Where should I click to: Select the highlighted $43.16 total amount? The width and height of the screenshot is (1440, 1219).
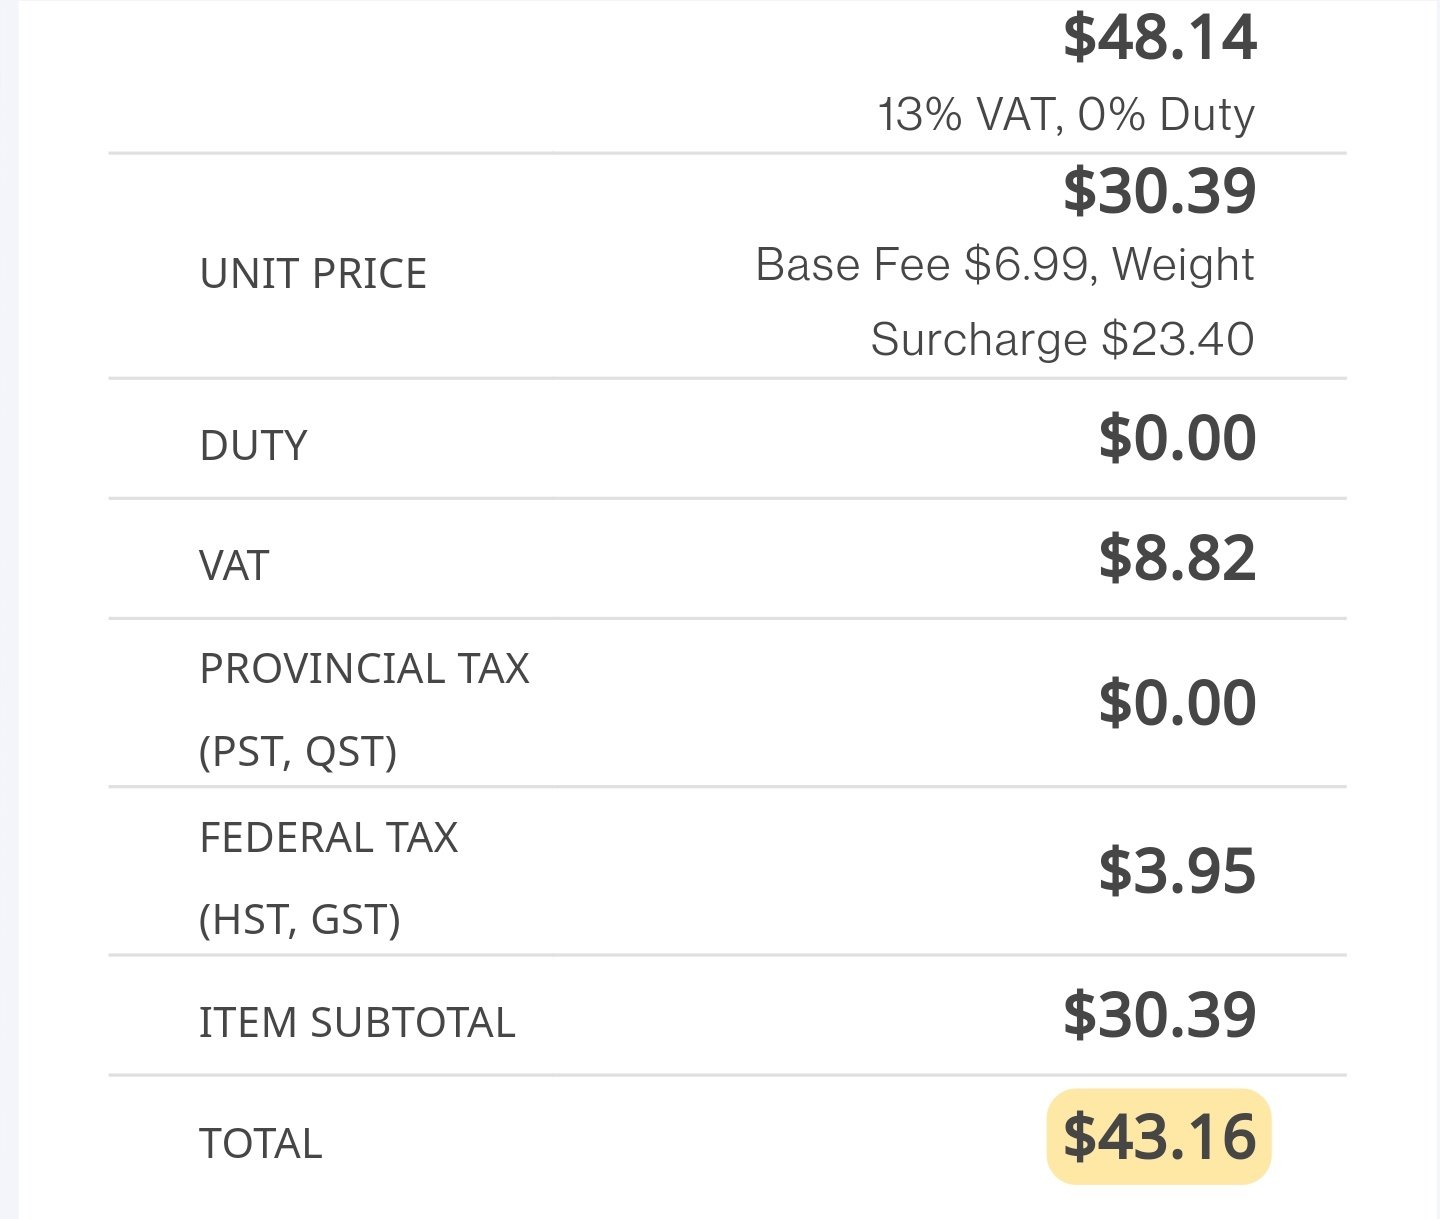click(1159, 1137)
